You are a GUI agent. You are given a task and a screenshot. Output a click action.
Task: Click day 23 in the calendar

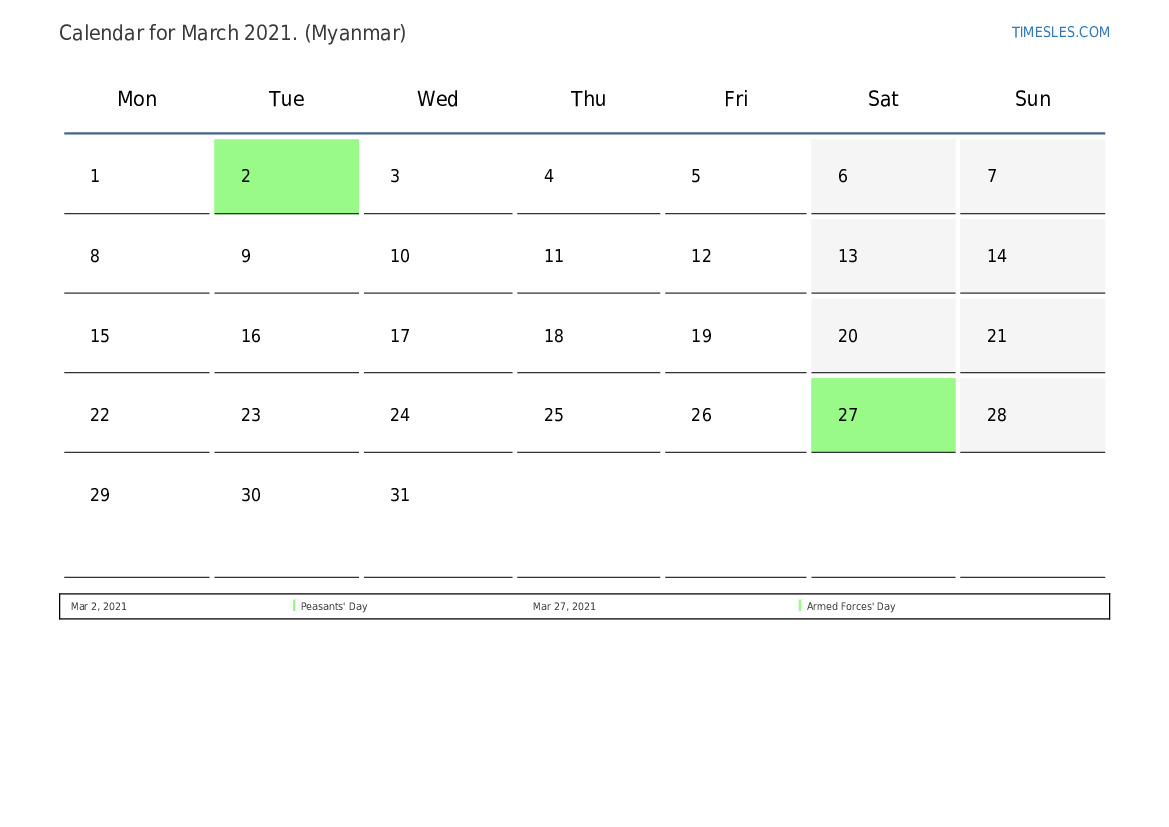click(x=286, y=415)
